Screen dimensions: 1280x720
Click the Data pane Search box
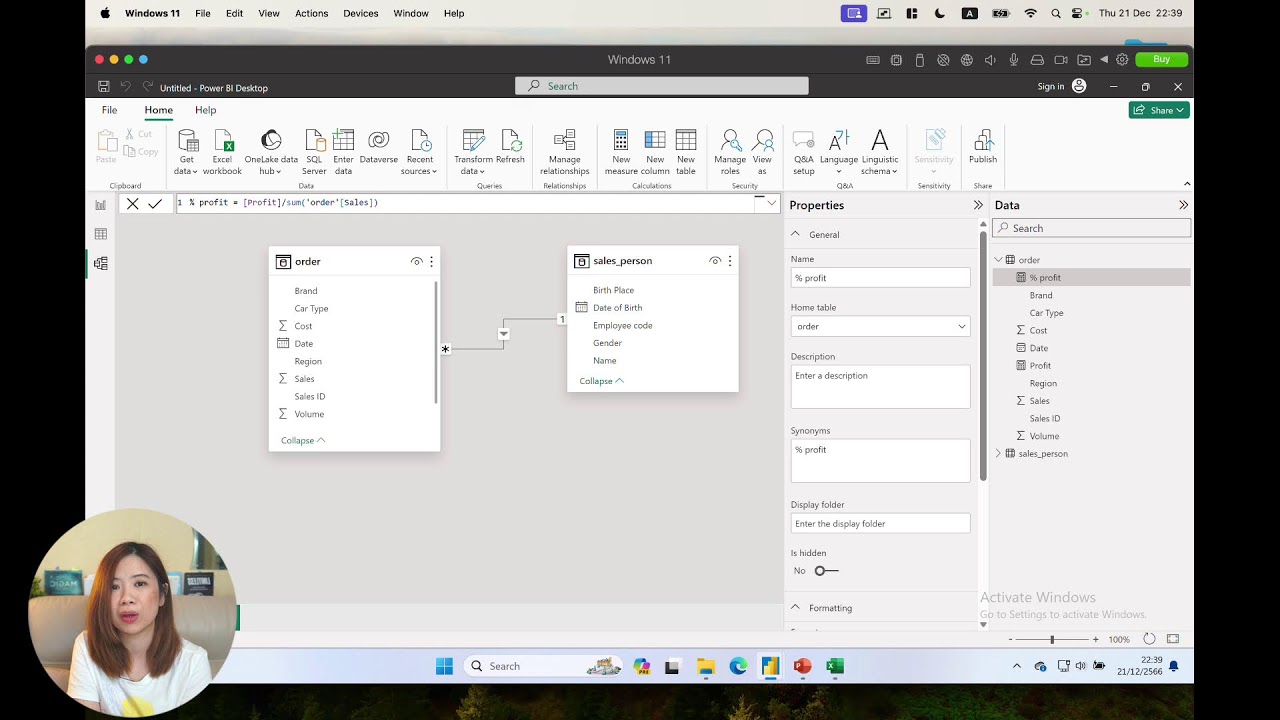(1091, 228)
